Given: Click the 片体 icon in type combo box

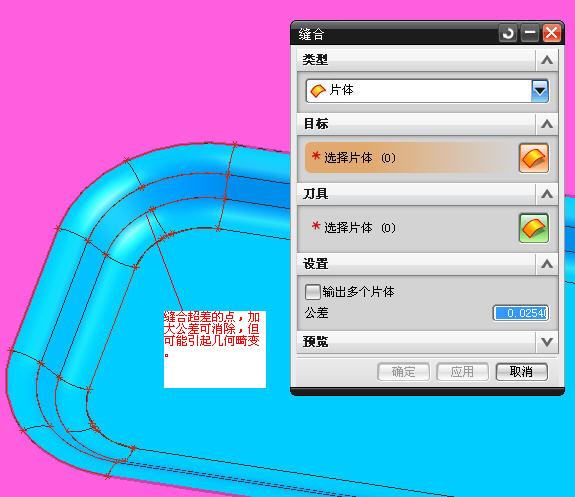Looking at the screenshot, I should click(318, 91).
